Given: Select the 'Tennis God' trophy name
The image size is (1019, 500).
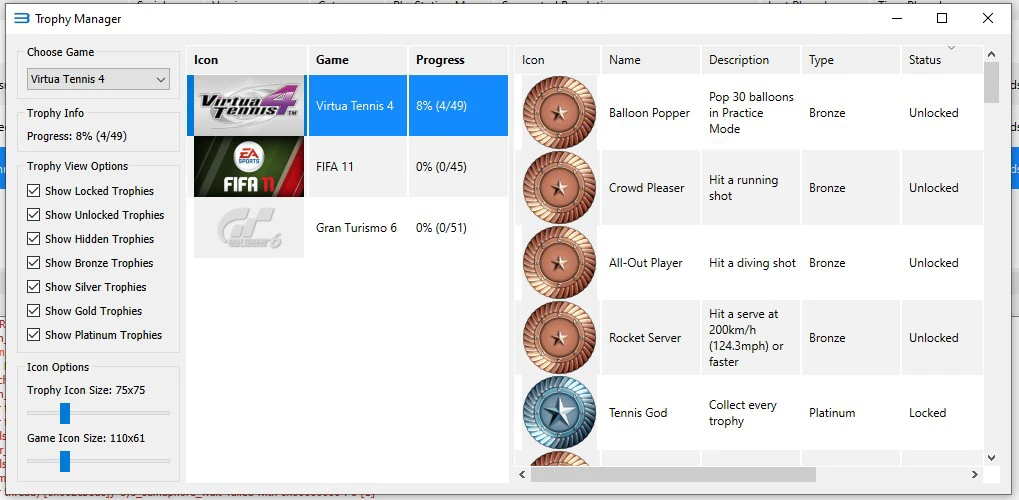Looking at the screenshot, I should coord(638,413).
